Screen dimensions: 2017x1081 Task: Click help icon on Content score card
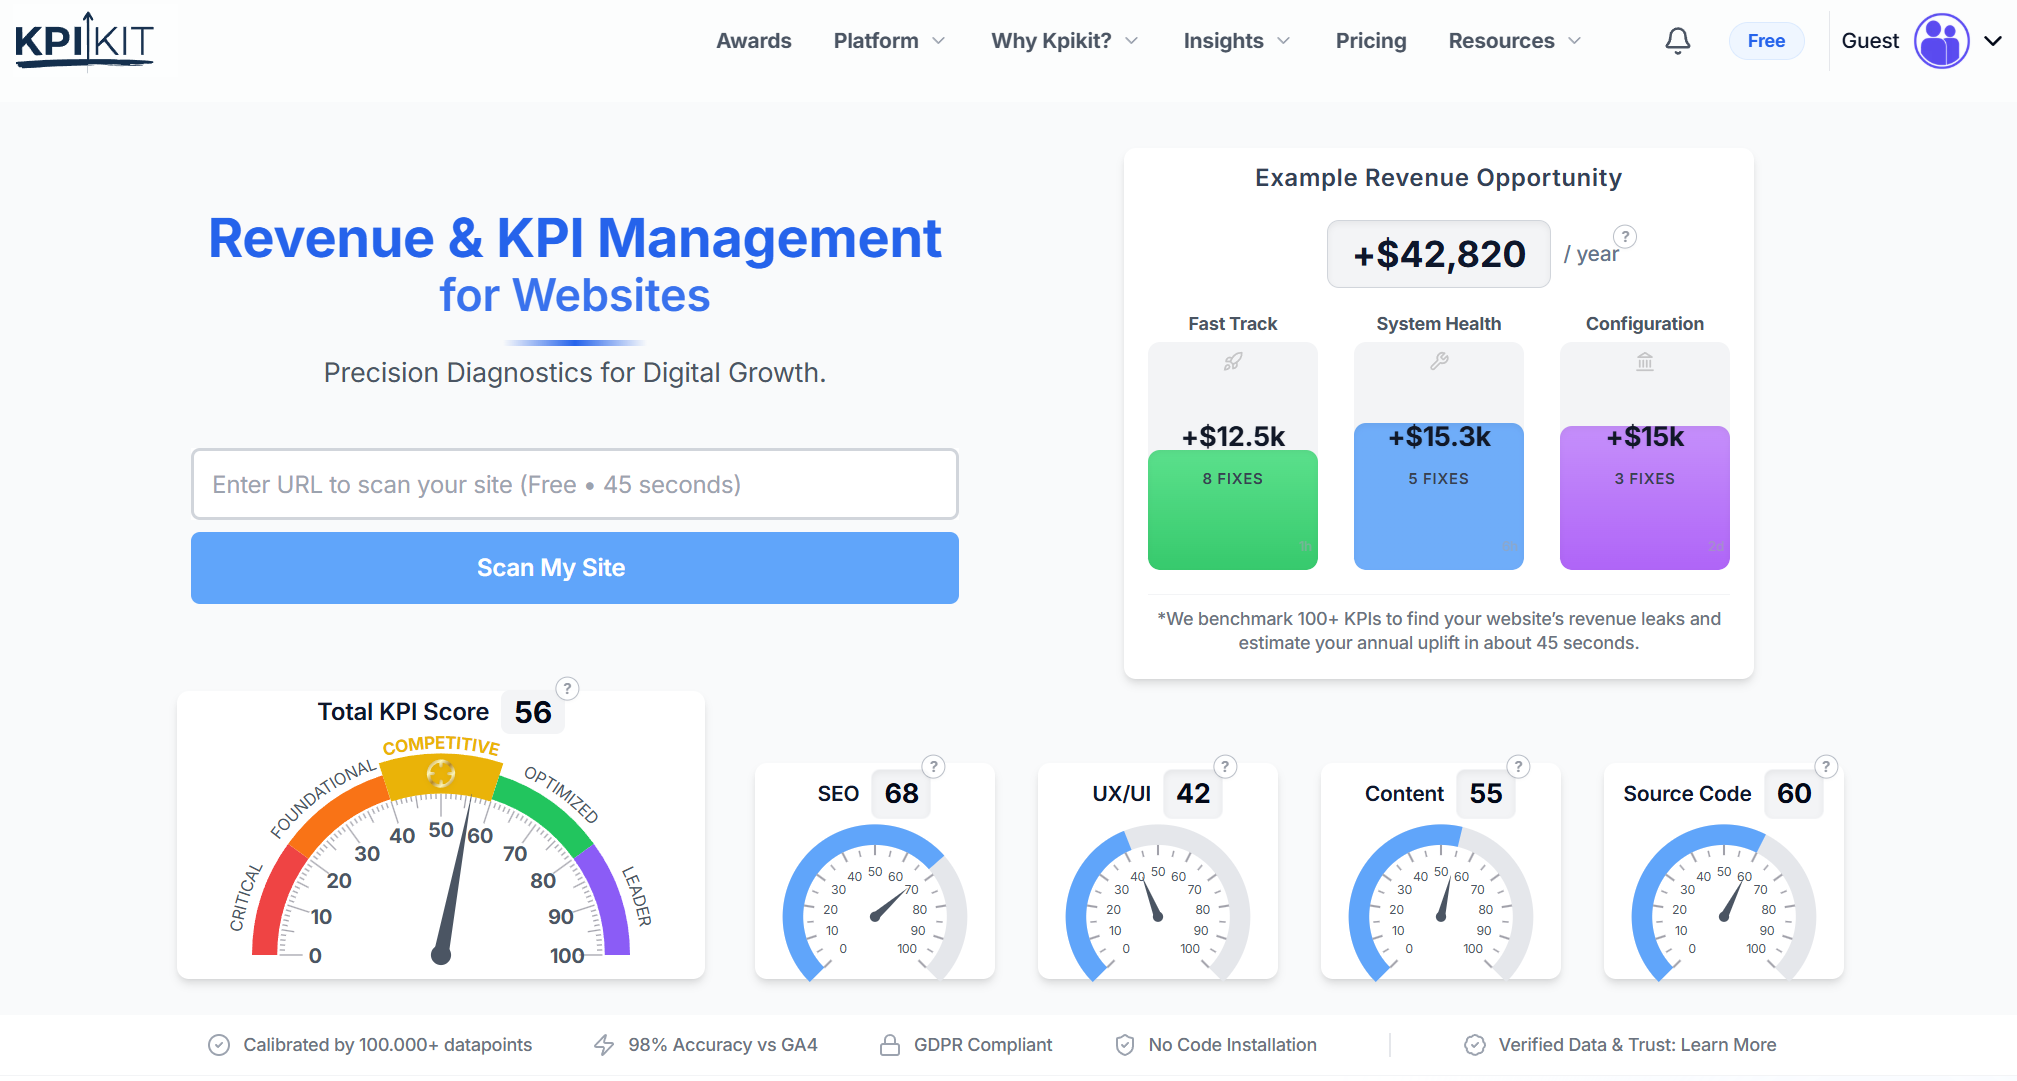point(1518,767)
